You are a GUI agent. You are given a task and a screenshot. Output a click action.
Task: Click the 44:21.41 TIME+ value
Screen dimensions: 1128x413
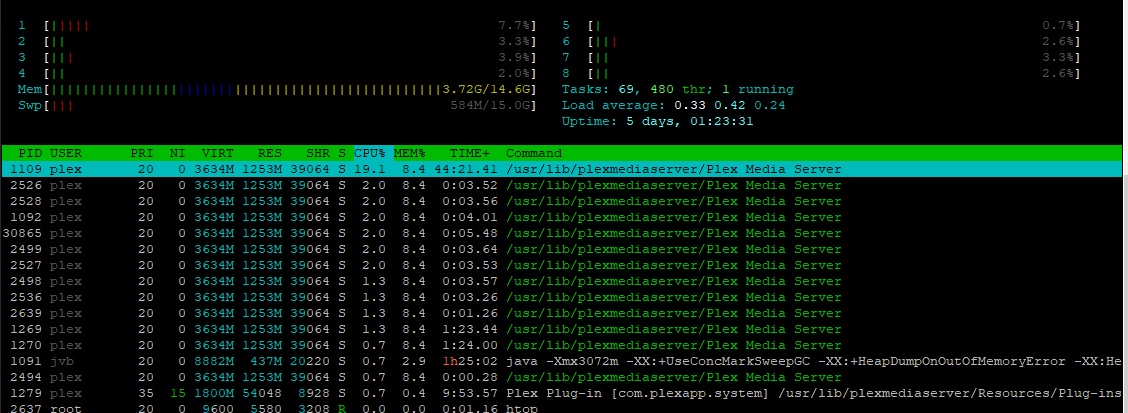click(x=466, y=170)
